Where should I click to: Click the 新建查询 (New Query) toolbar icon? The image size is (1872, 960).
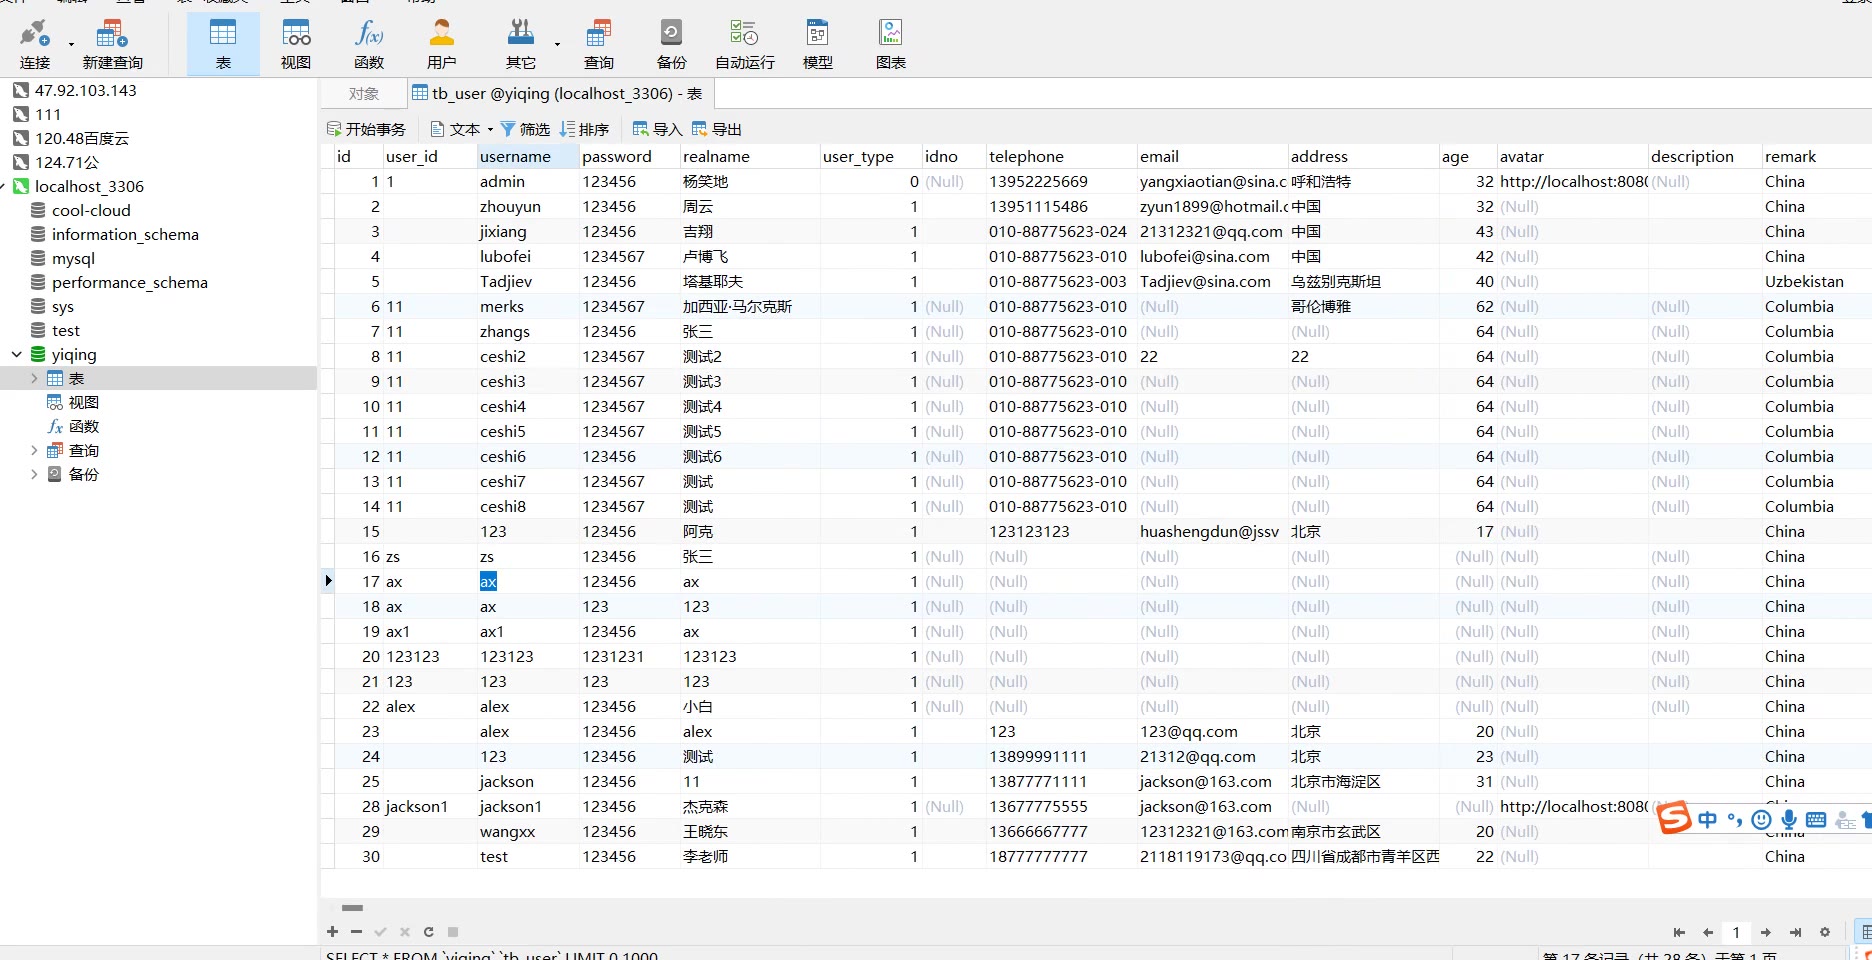tap(112, 44)
